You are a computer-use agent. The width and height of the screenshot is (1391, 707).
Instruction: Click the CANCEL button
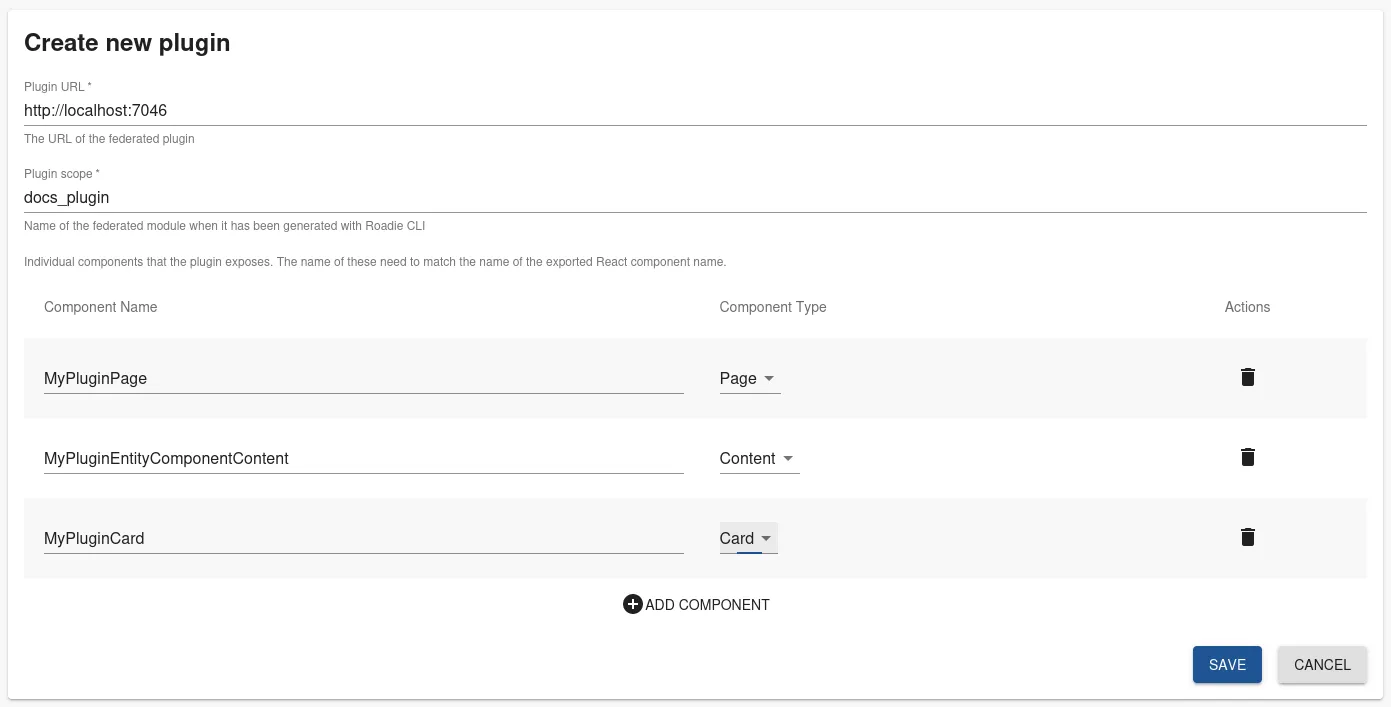[x=1322, y=664]
